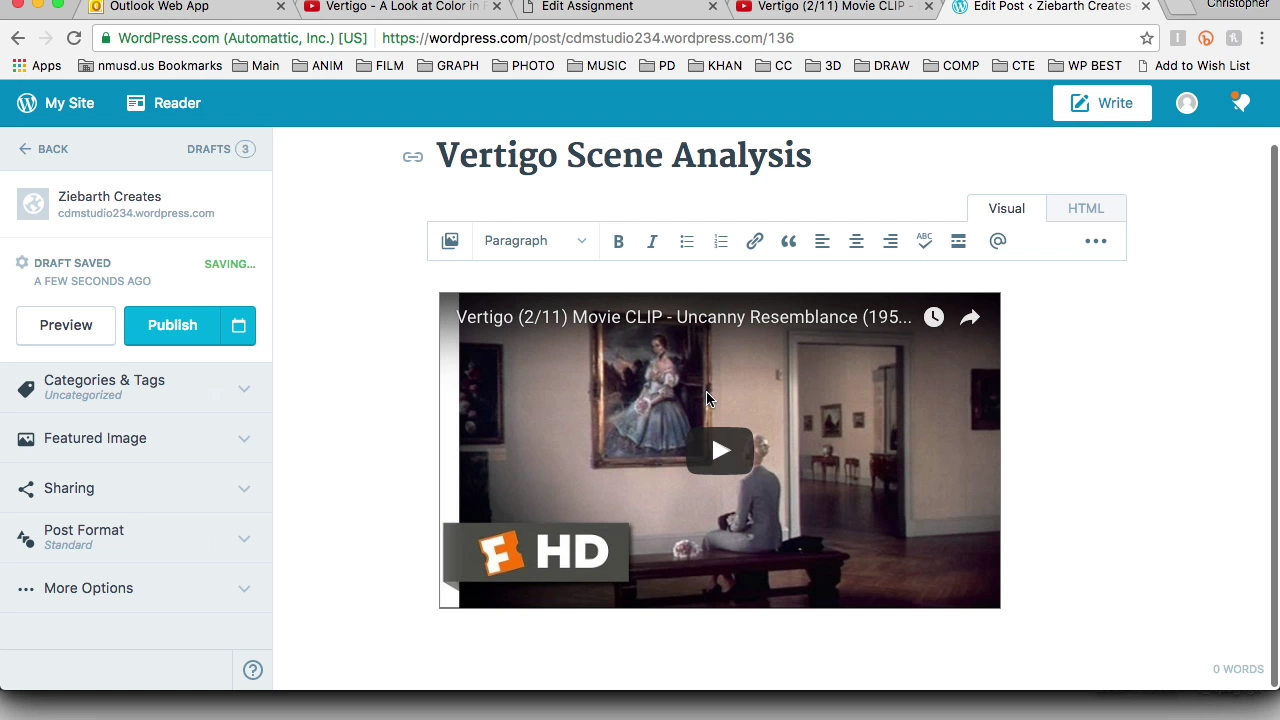This screenshot has width=1280, height=720.
Task: Insert a link with the chain icon
Action: [x=755, y=241]
